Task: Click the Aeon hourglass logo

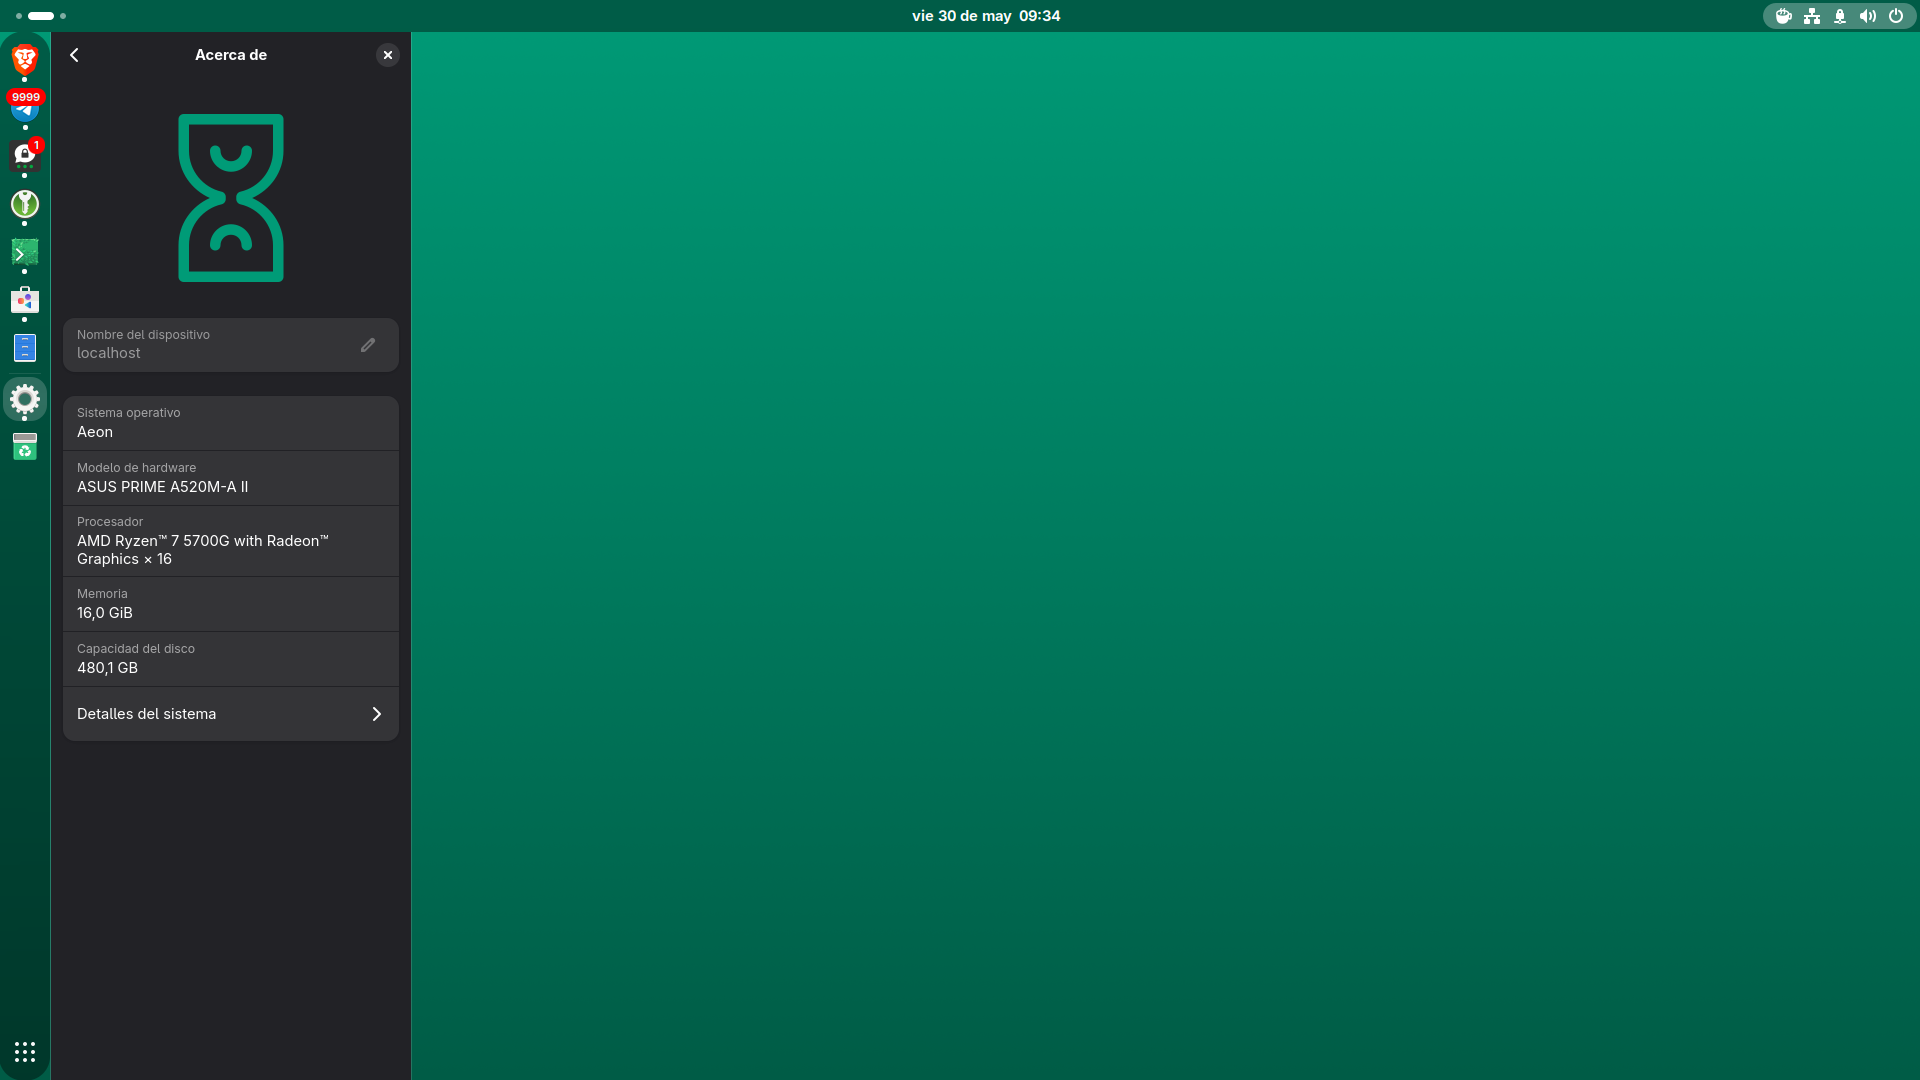Action: coord(231,198)
